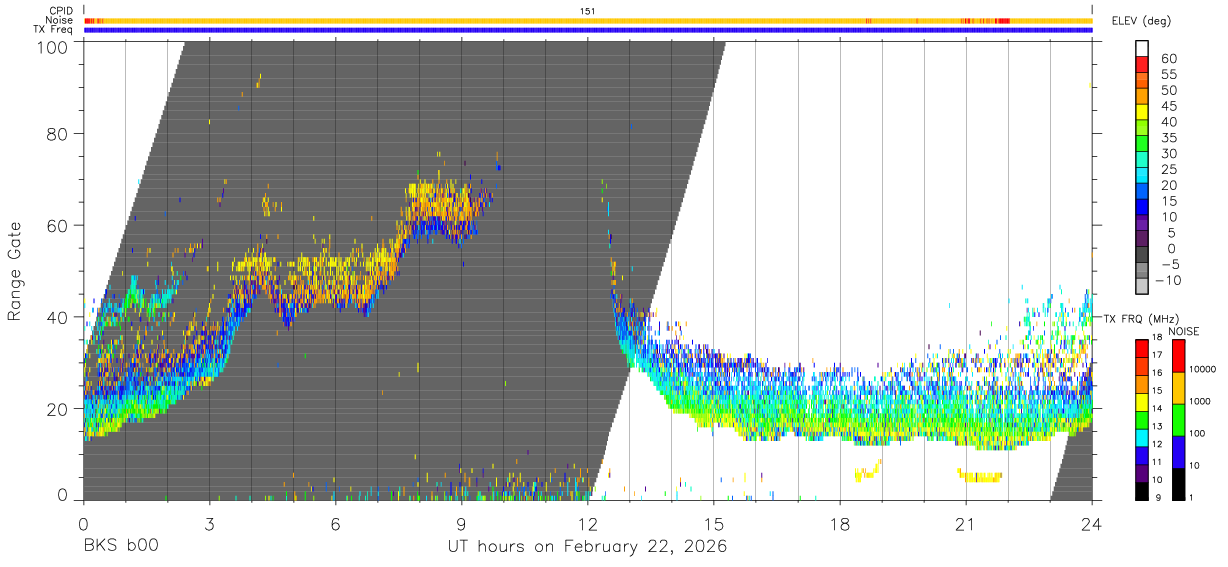Click the yellow Noise bar above plot
Screen dimensions: 1228x567
pos(588,20)
